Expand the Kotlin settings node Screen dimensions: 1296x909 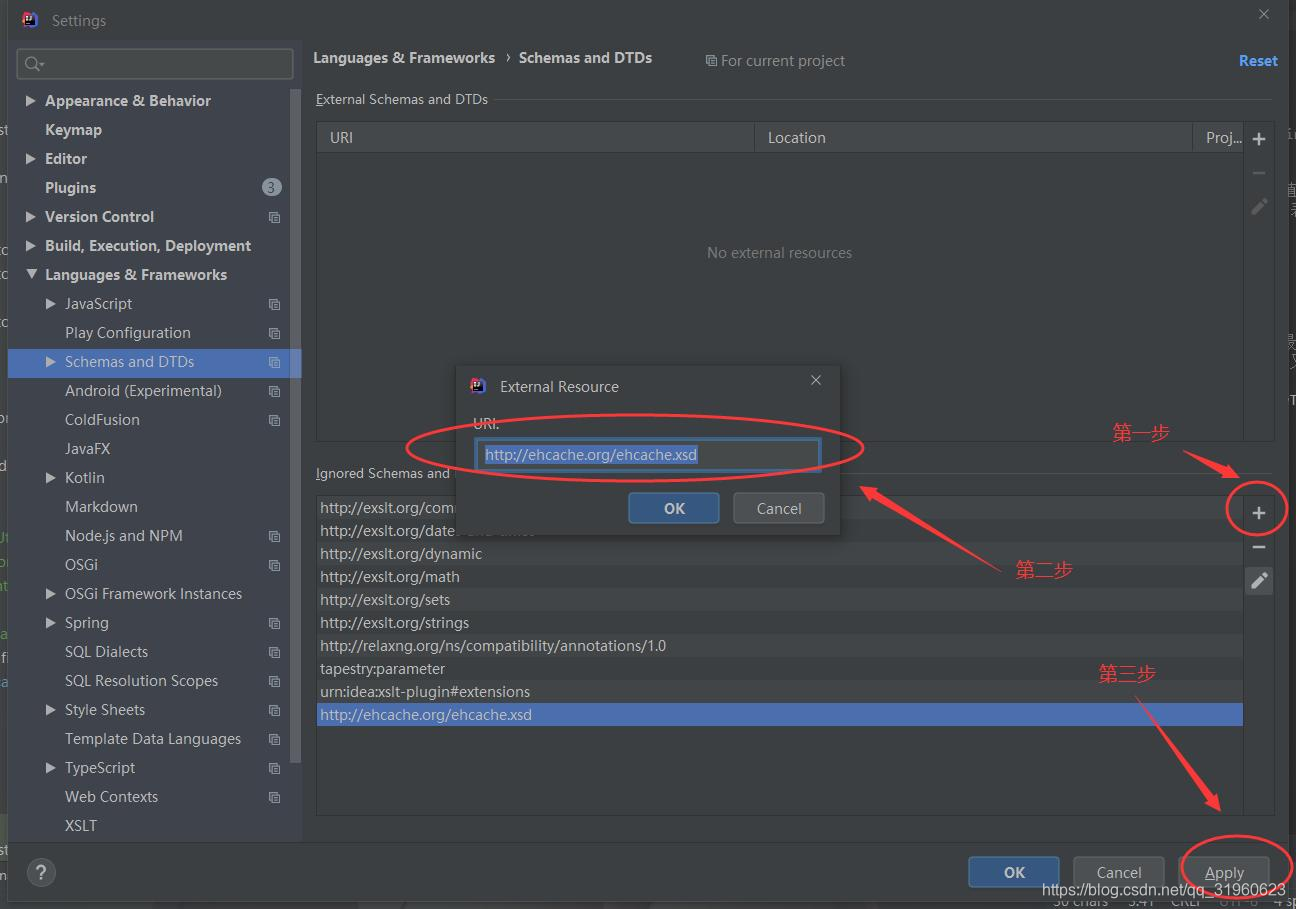point(51,478)
